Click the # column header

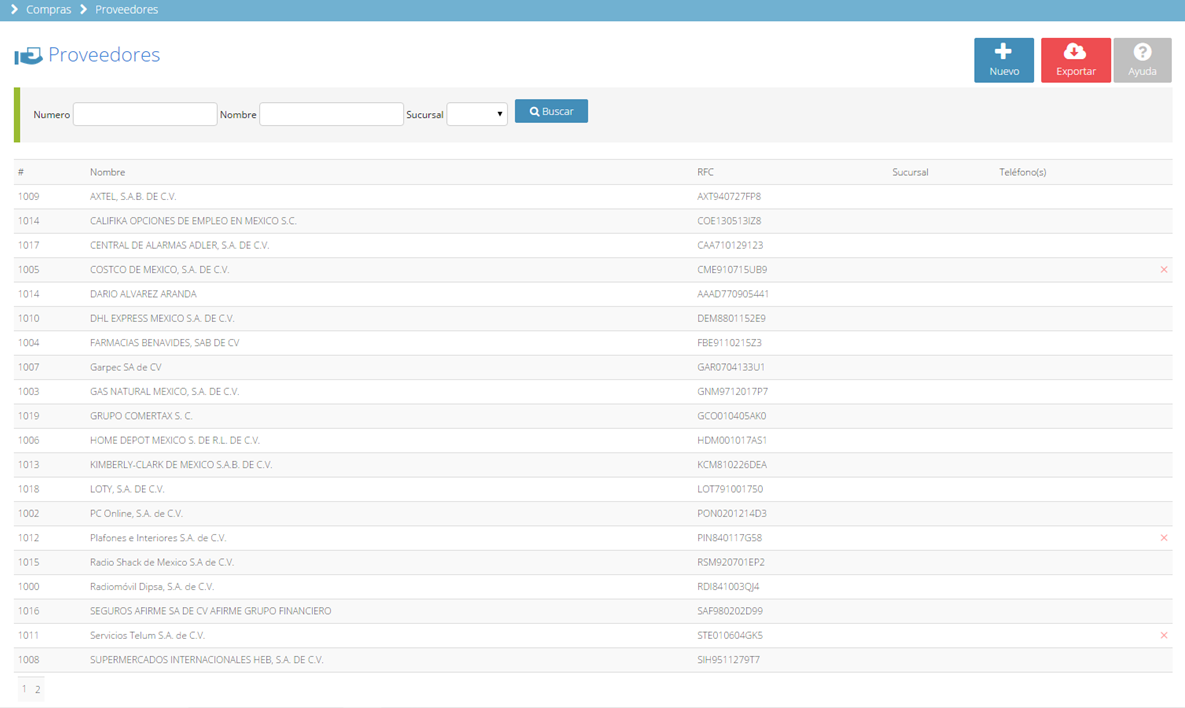point(21,172)
